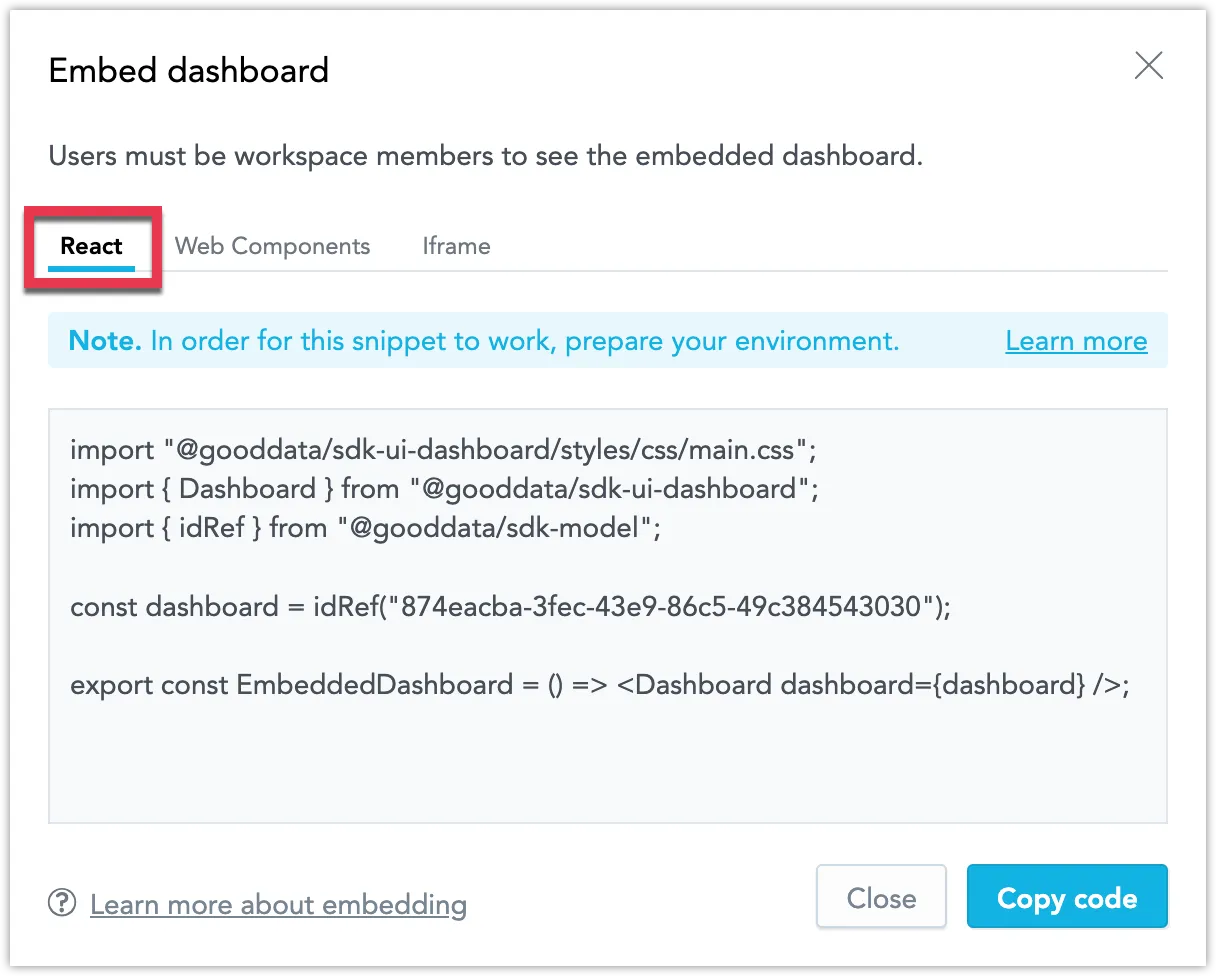The height and width of the screenshot is (976, 1216).
Task: Dismiss the dialog using the X icon
Action: 1148,65
